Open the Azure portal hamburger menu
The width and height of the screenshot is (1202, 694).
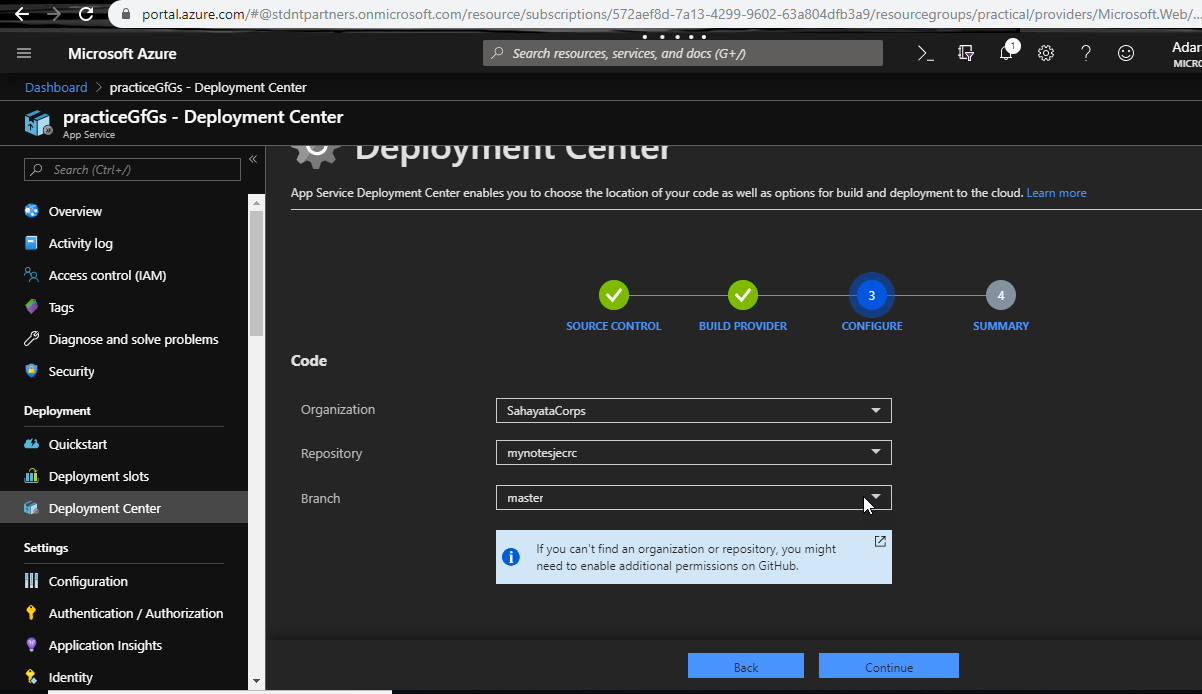click(x=24, y=53)
